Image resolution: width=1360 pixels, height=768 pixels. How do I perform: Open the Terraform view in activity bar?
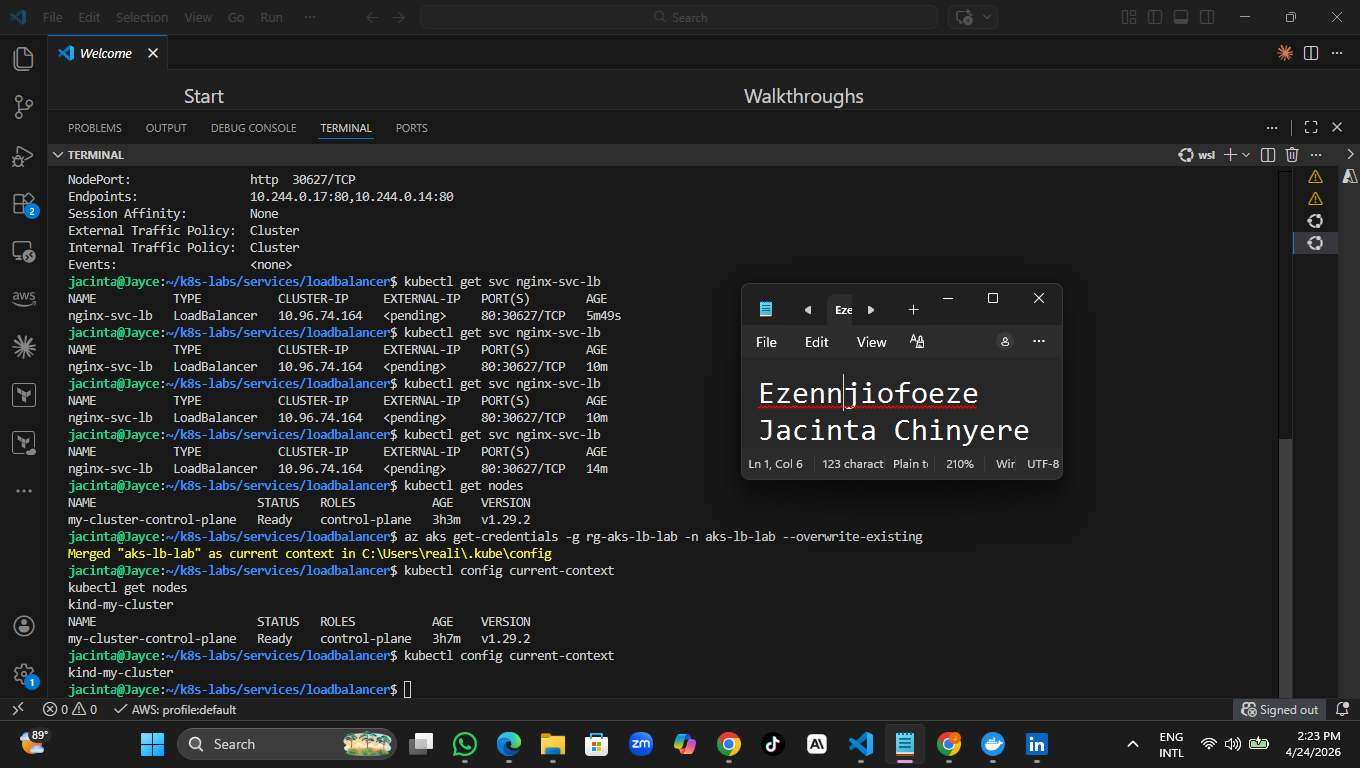[23, 395]
